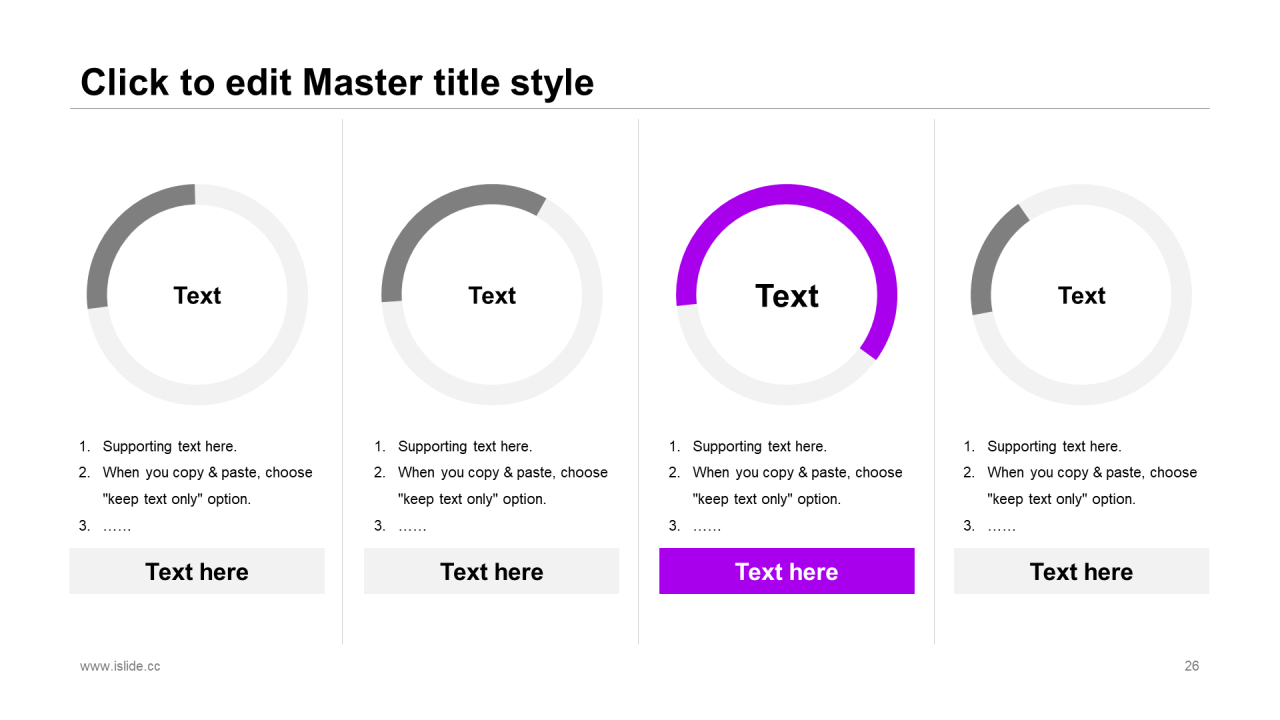Click the slide number 26 in the footer

pyautogui.click(x=1191, y=666)
